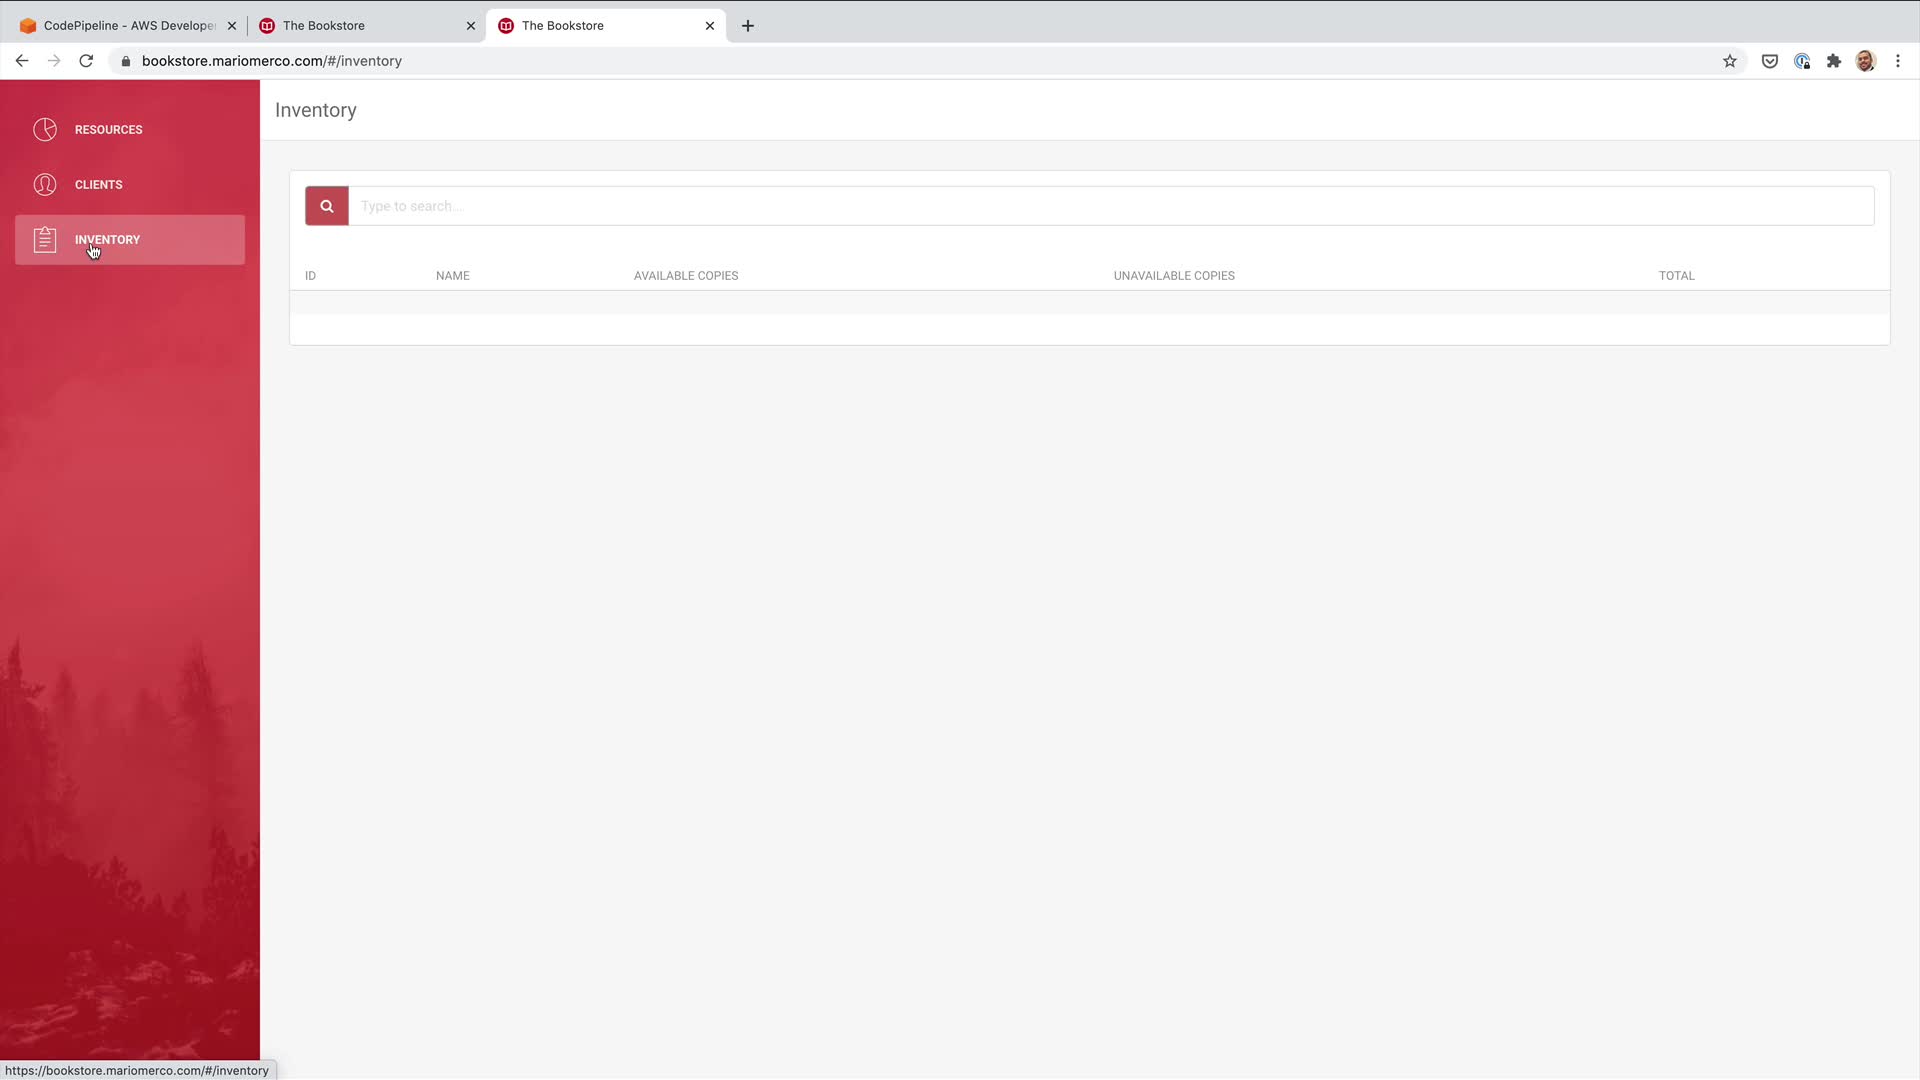
Task: Click the address bar URL
Action: pos(272,61)
